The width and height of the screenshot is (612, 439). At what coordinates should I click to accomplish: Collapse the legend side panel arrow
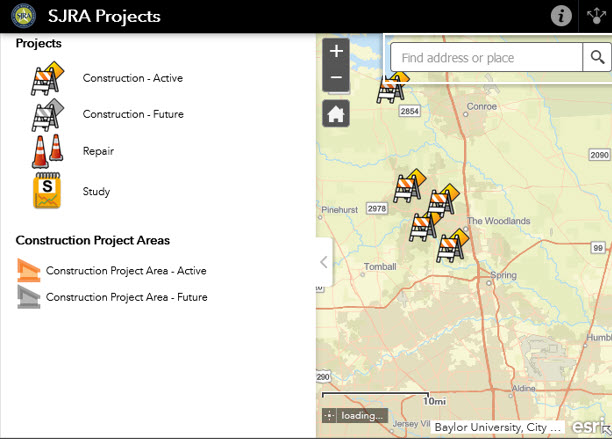point(324,262)
